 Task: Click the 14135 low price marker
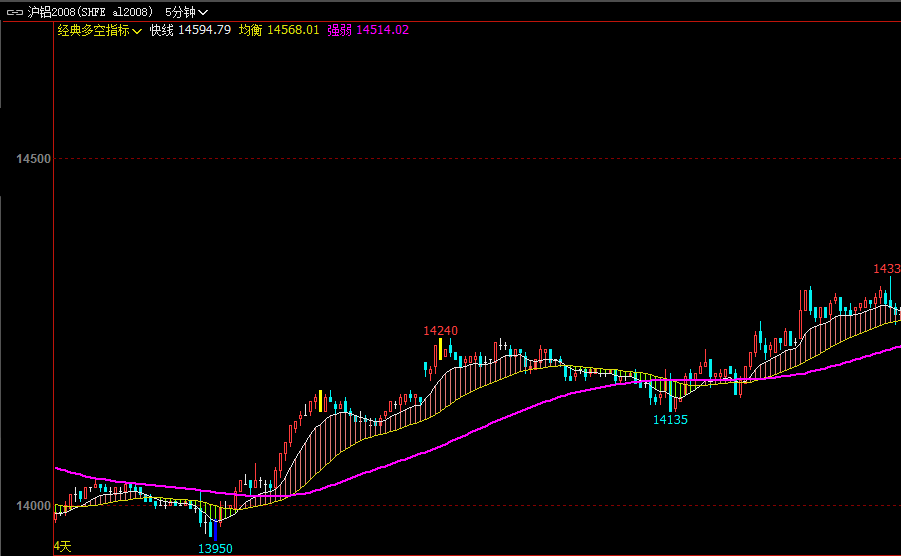point(670,420)
